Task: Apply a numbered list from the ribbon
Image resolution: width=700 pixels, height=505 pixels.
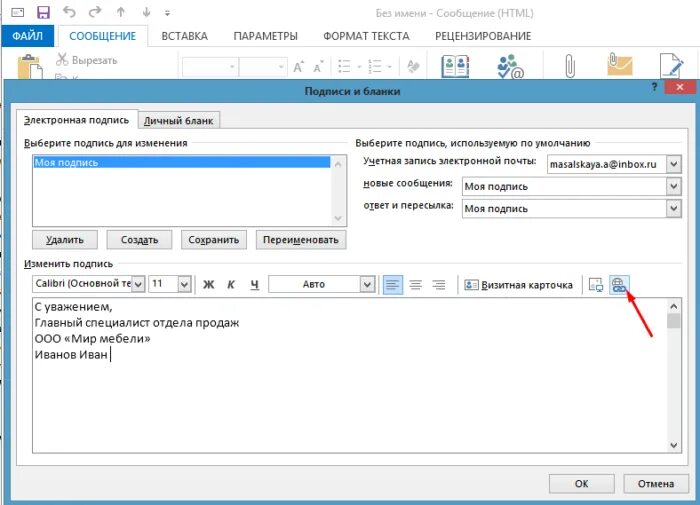Action: (375, 67)
